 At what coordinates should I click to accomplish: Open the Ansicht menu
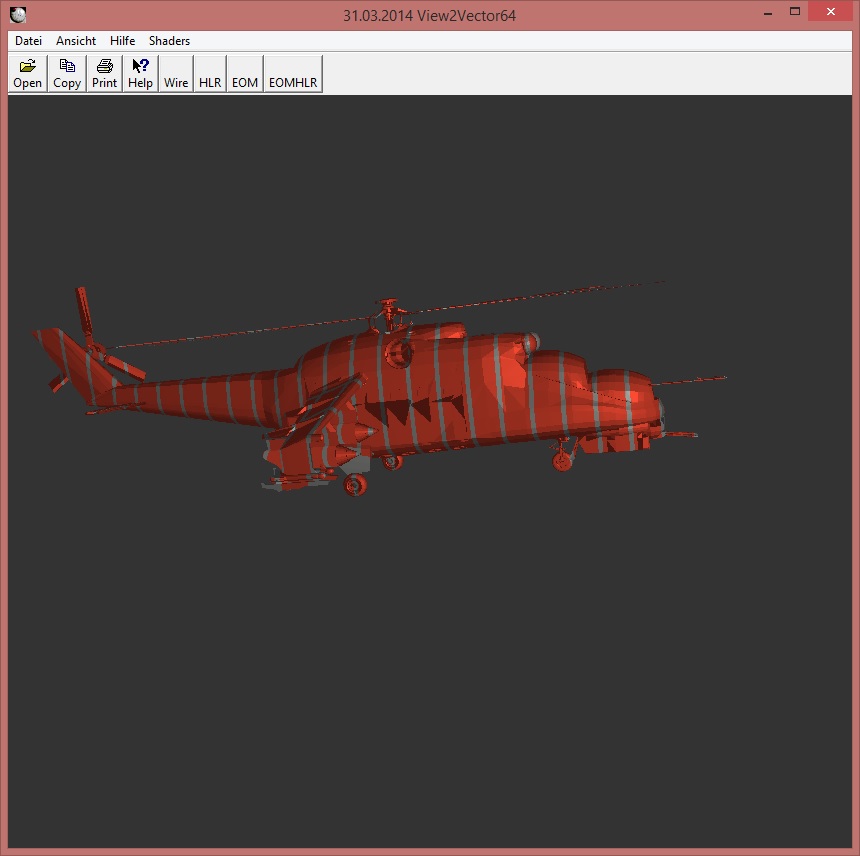(76, 41)
